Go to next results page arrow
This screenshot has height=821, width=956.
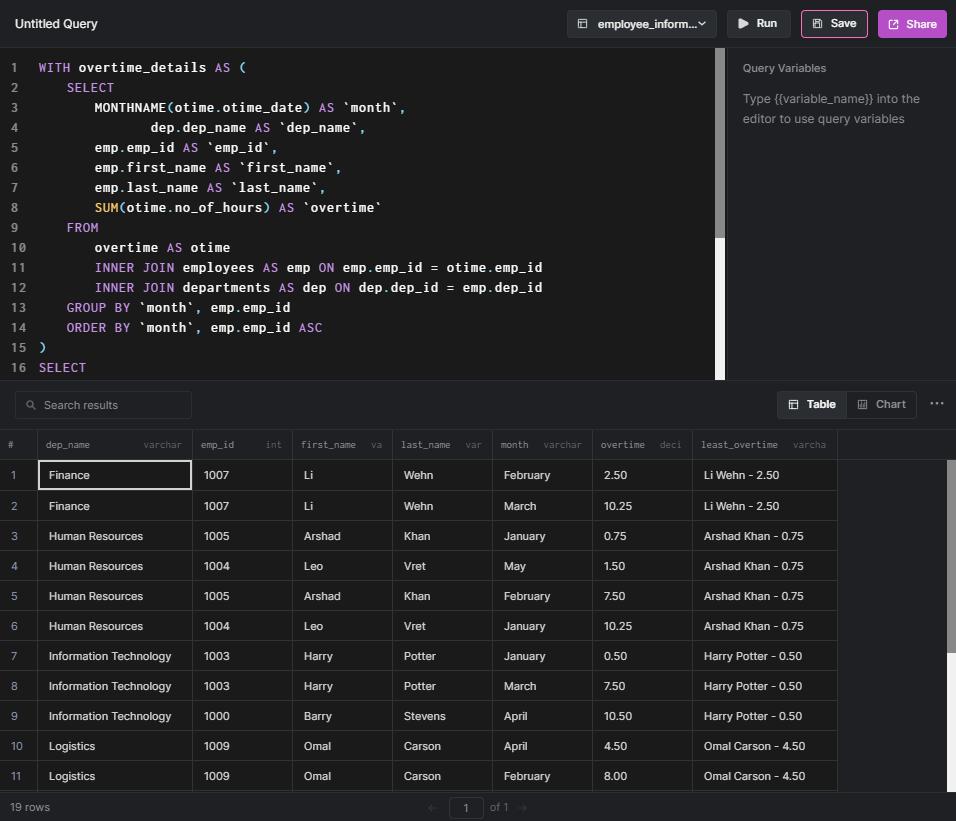click(x=523, y=808)
